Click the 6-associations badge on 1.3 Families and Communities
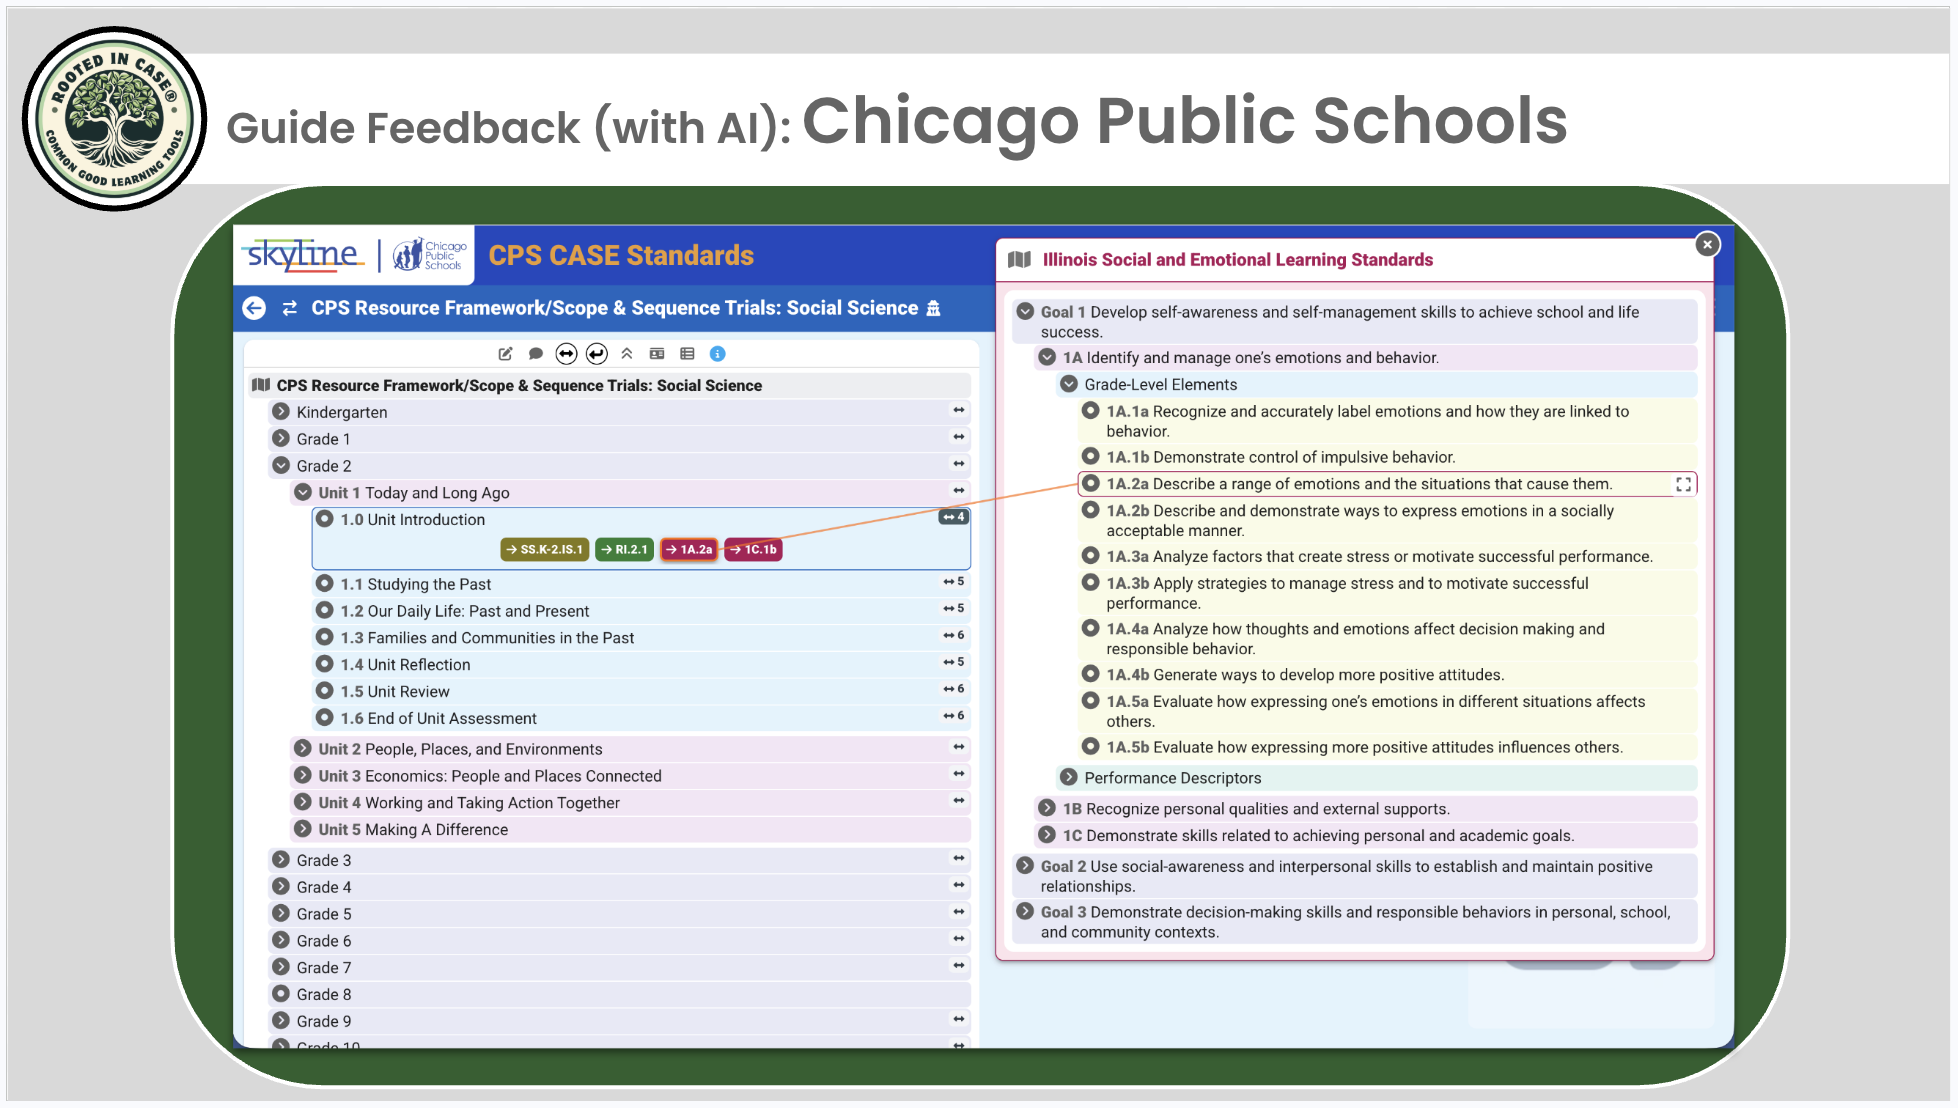Viewport: 1958px width, 1108px height. (x=953, y=636)
